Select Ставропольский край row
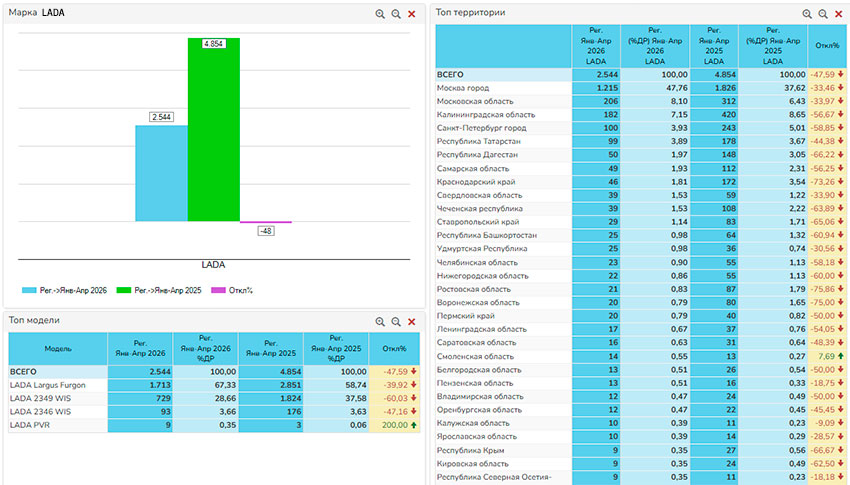Screen dimensions: 850x485 click(x=641, y=222)
